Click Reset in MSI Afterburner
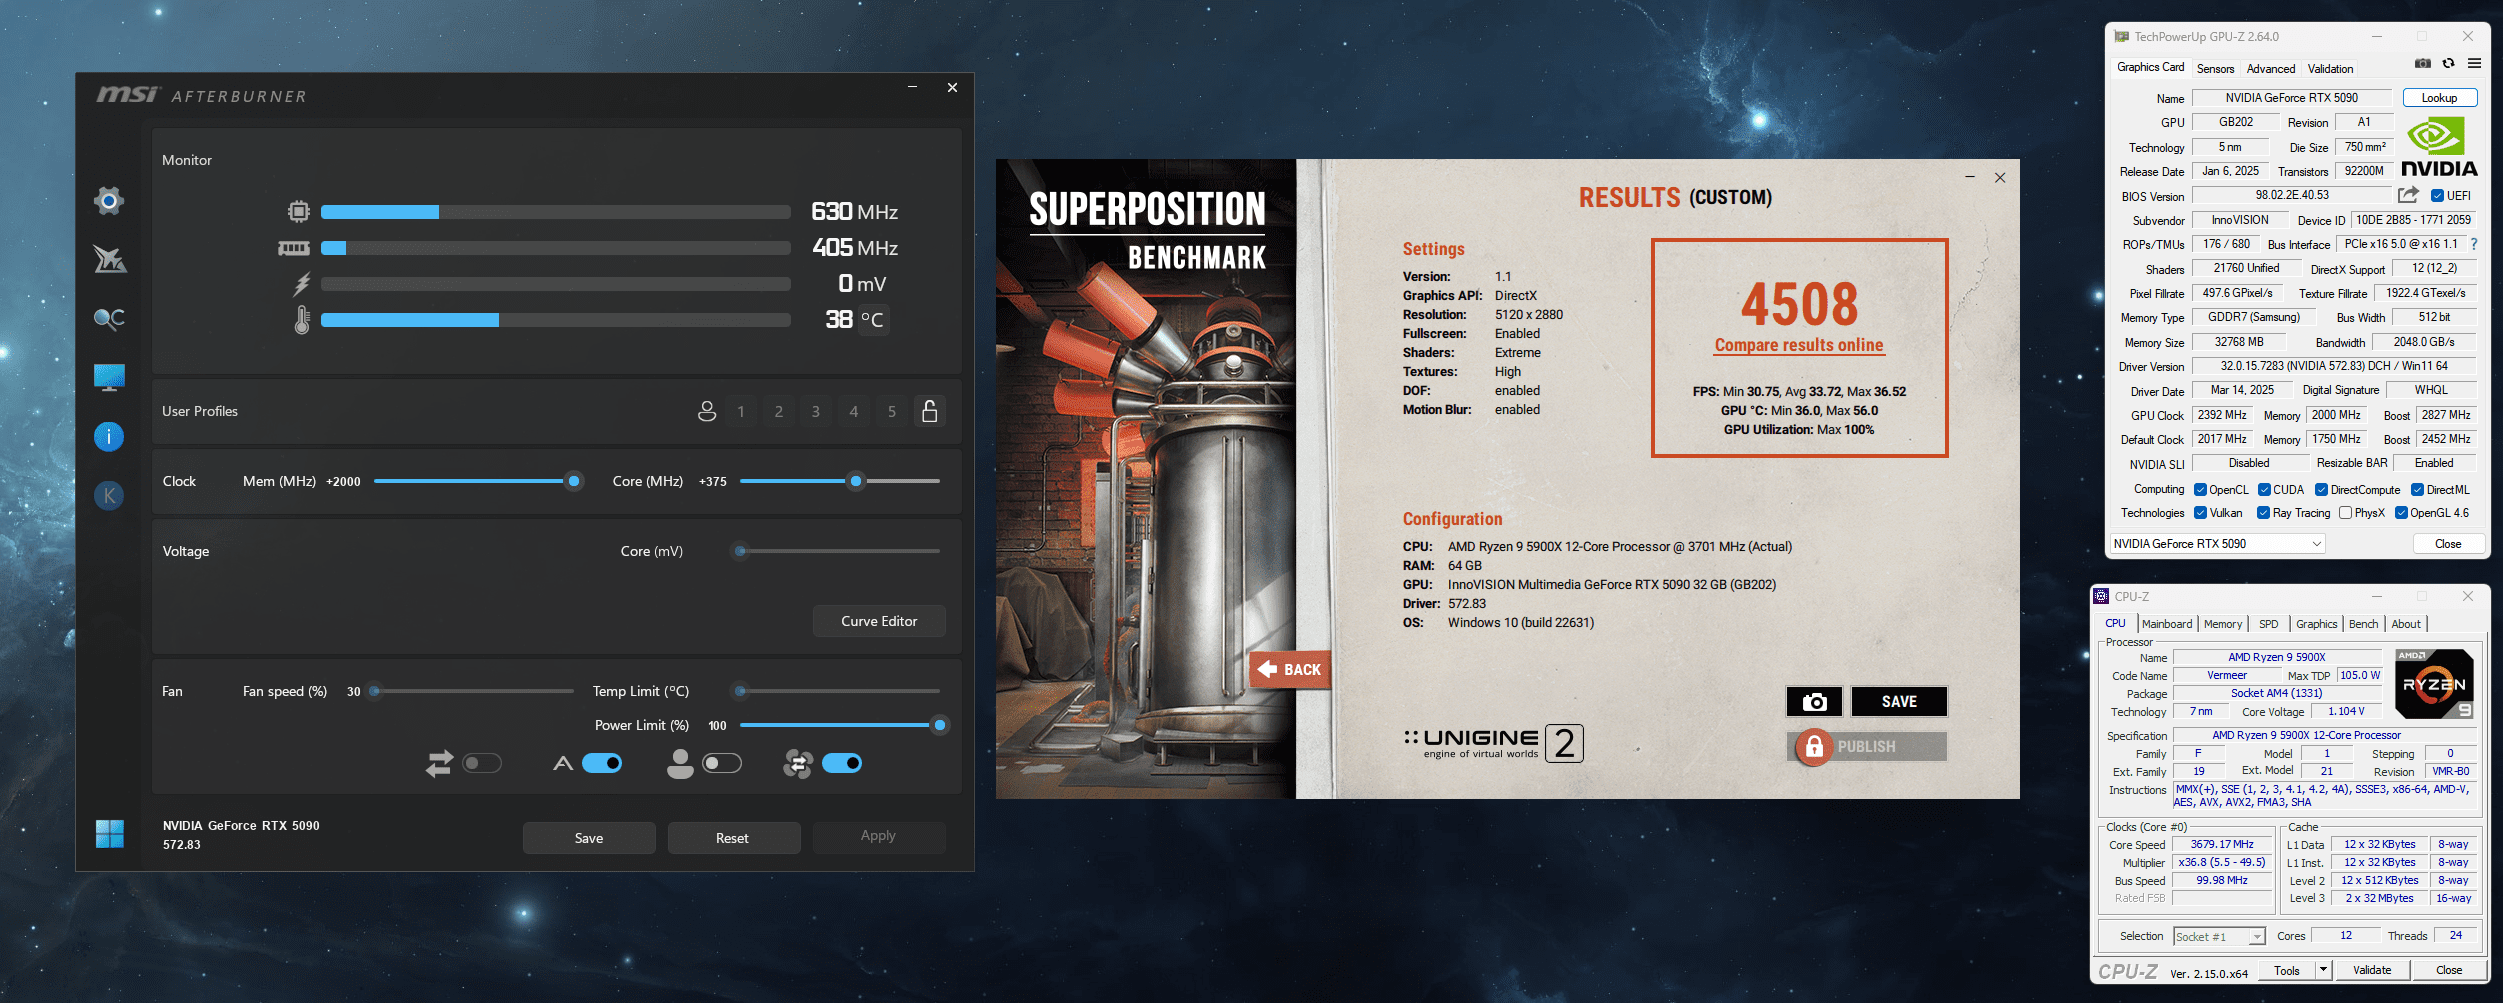 [732, 838]
